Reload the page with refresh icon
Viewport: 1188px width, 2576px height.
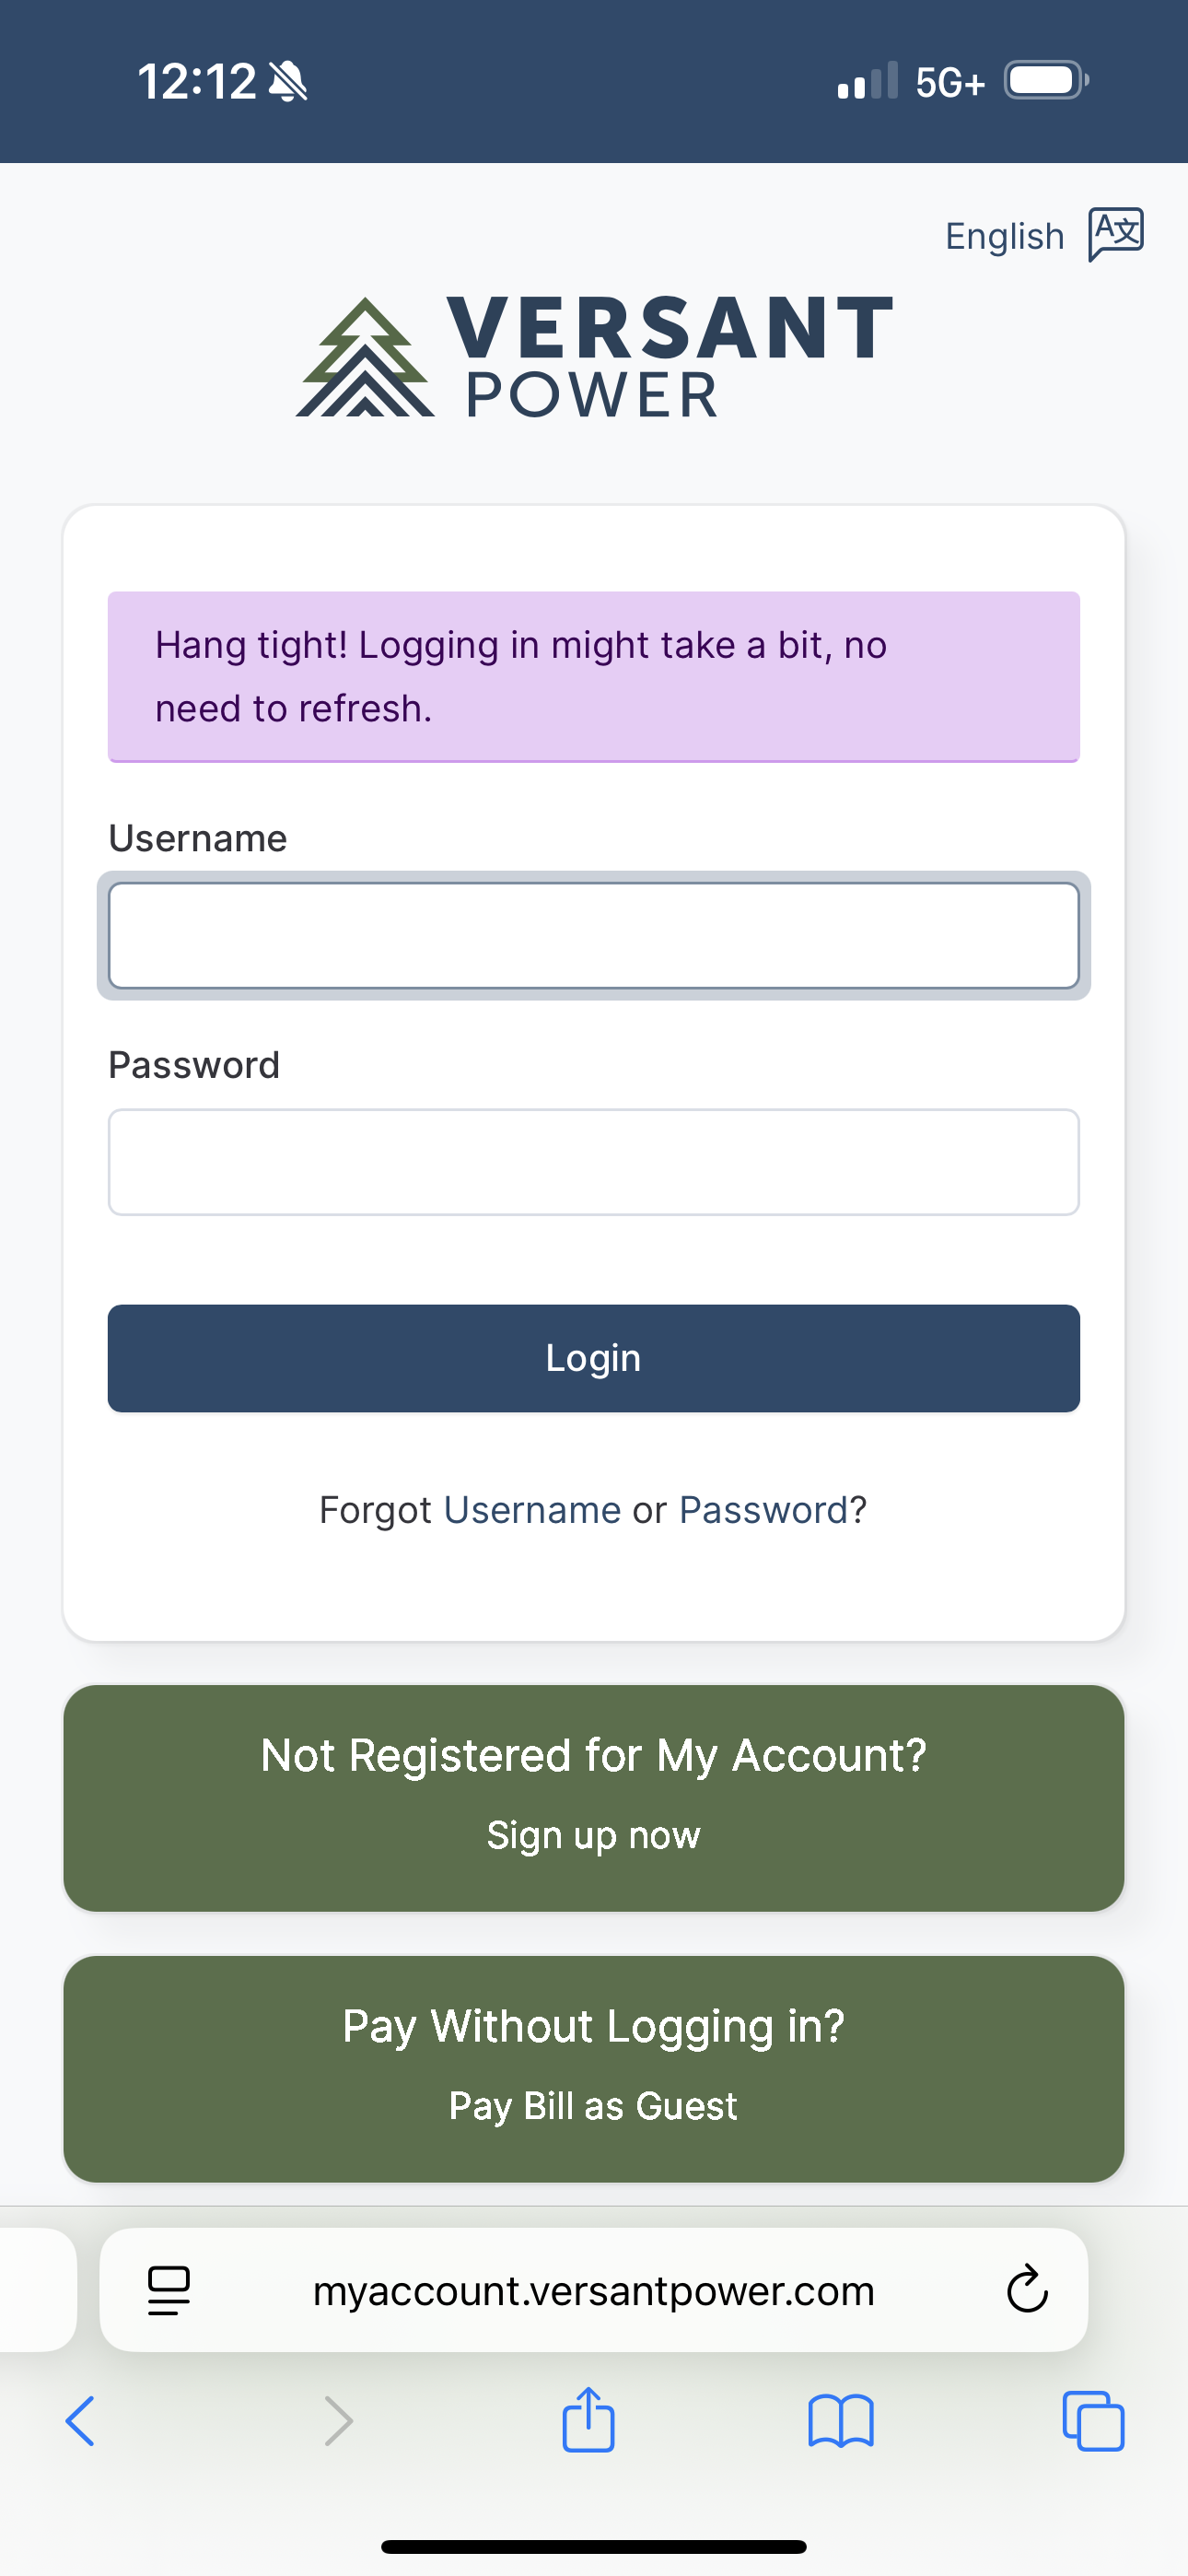click(x=1027, y=2290)
